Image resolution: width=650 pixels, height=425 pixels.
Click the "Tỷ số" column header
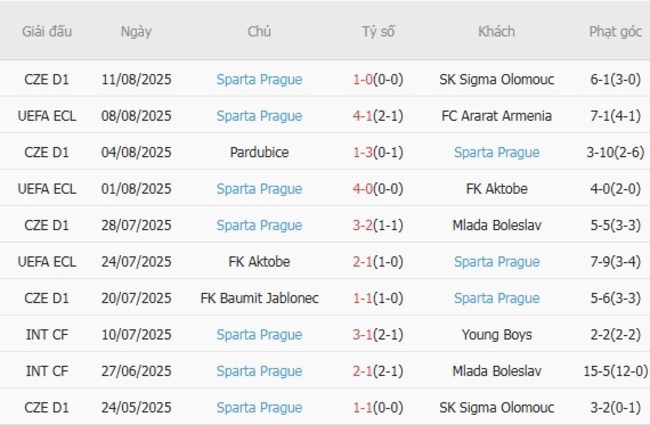tap(378, 31)
